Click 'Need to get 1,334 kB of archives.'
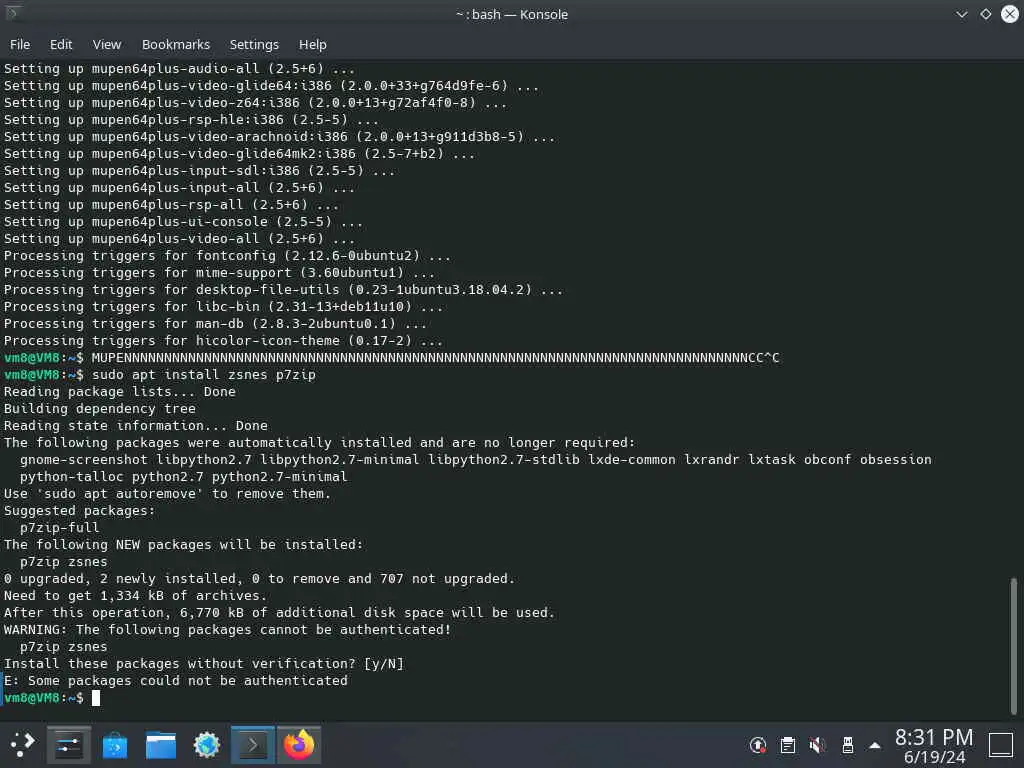1024x768 pixels. (x=135, y=596)
